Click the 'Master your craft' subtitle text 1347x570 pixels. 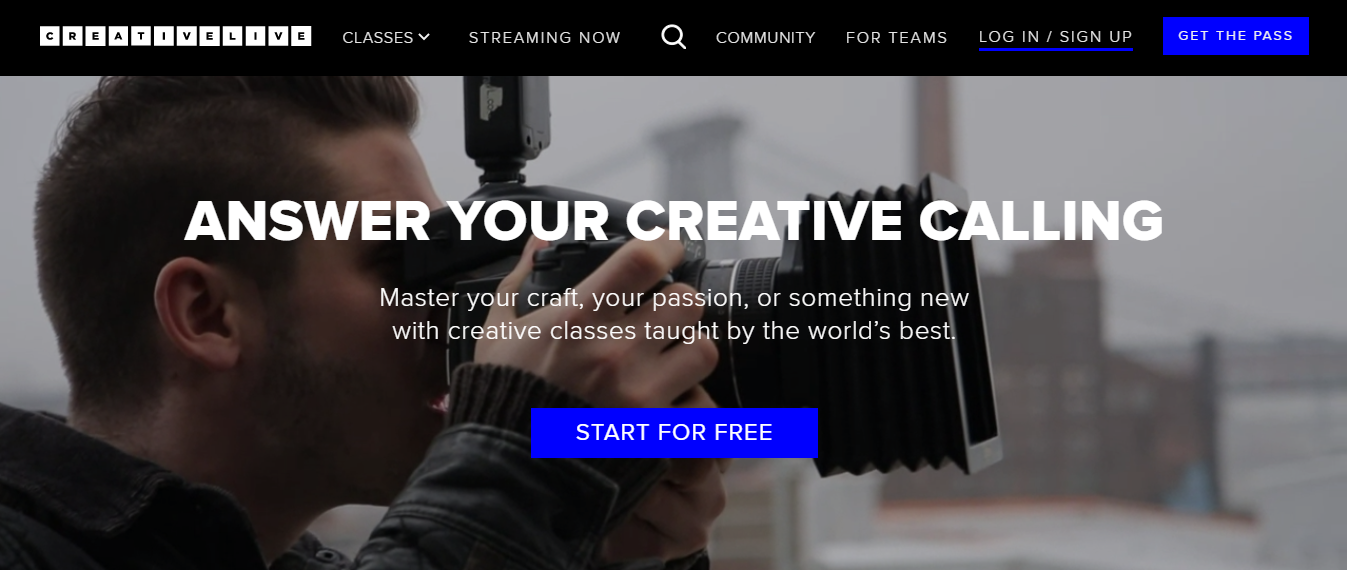pyautogui.click(x=674, y=314)
